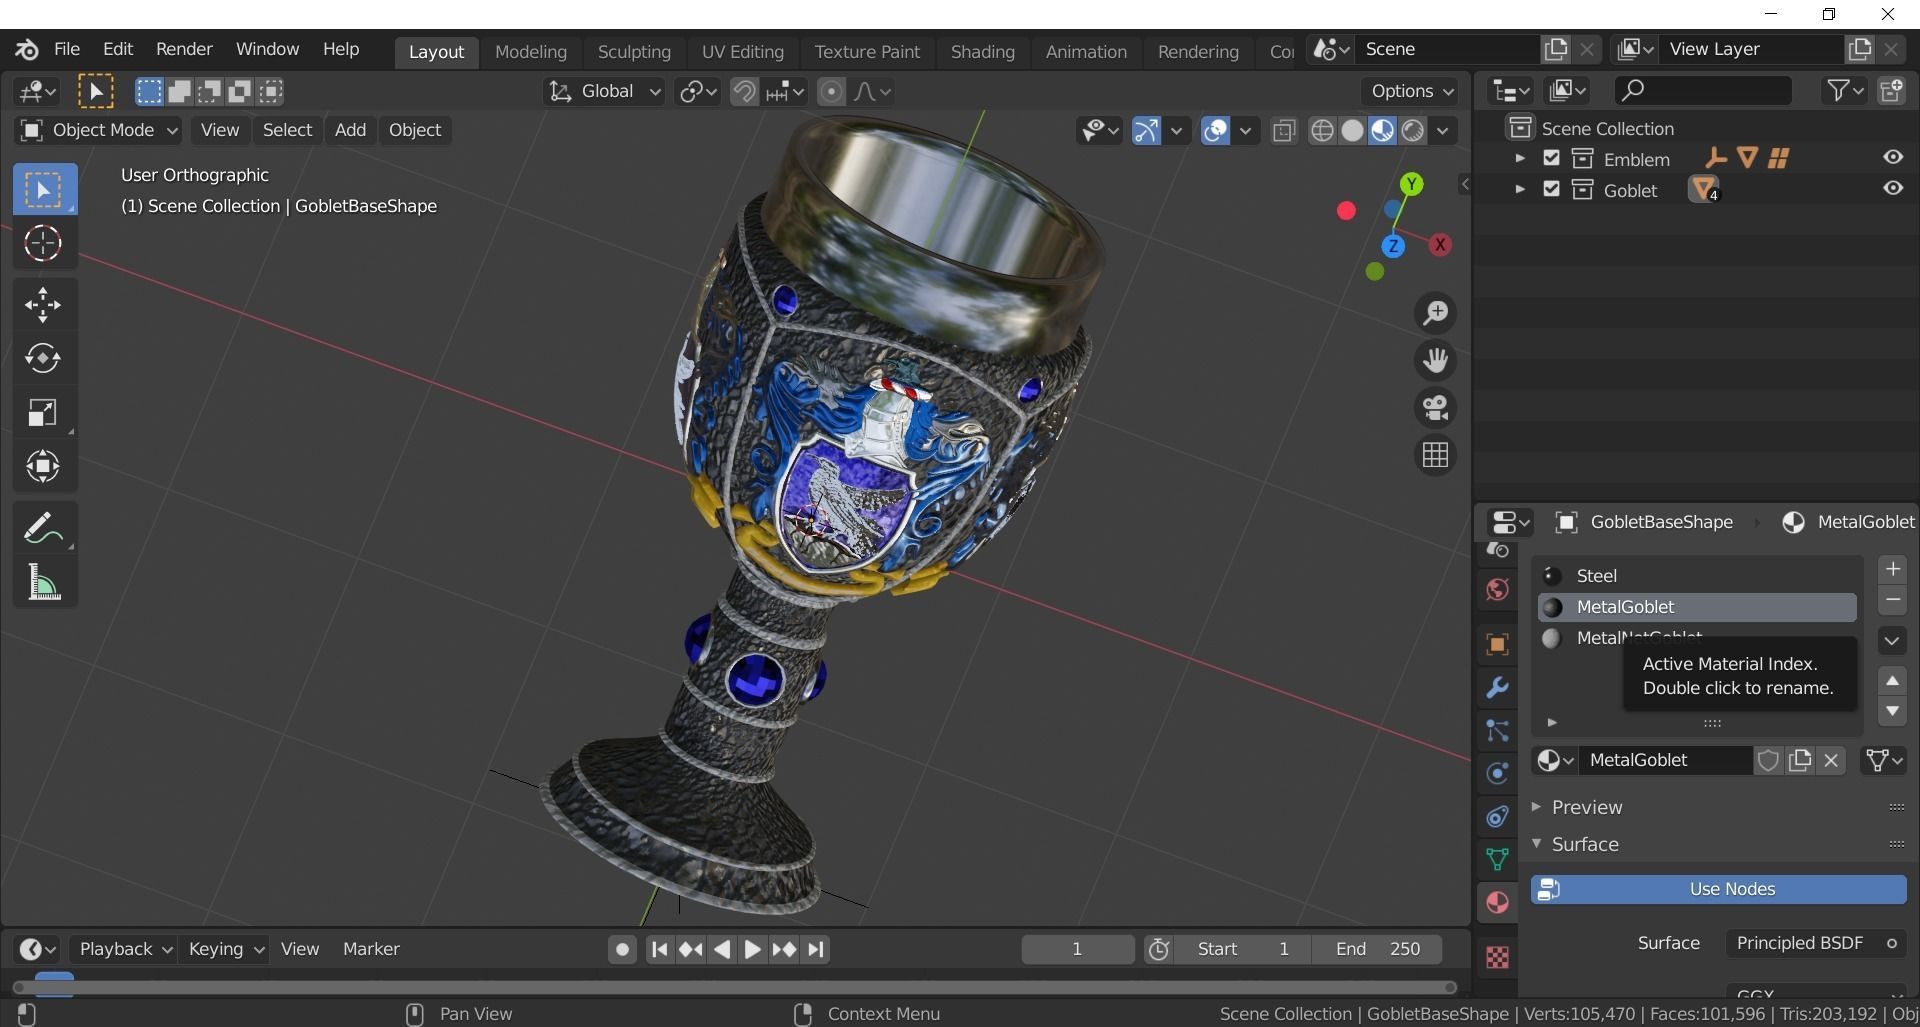Open the Global orientation dropdown
The width and height of the screenshot is (1920, 1027).
pos(605,92)
